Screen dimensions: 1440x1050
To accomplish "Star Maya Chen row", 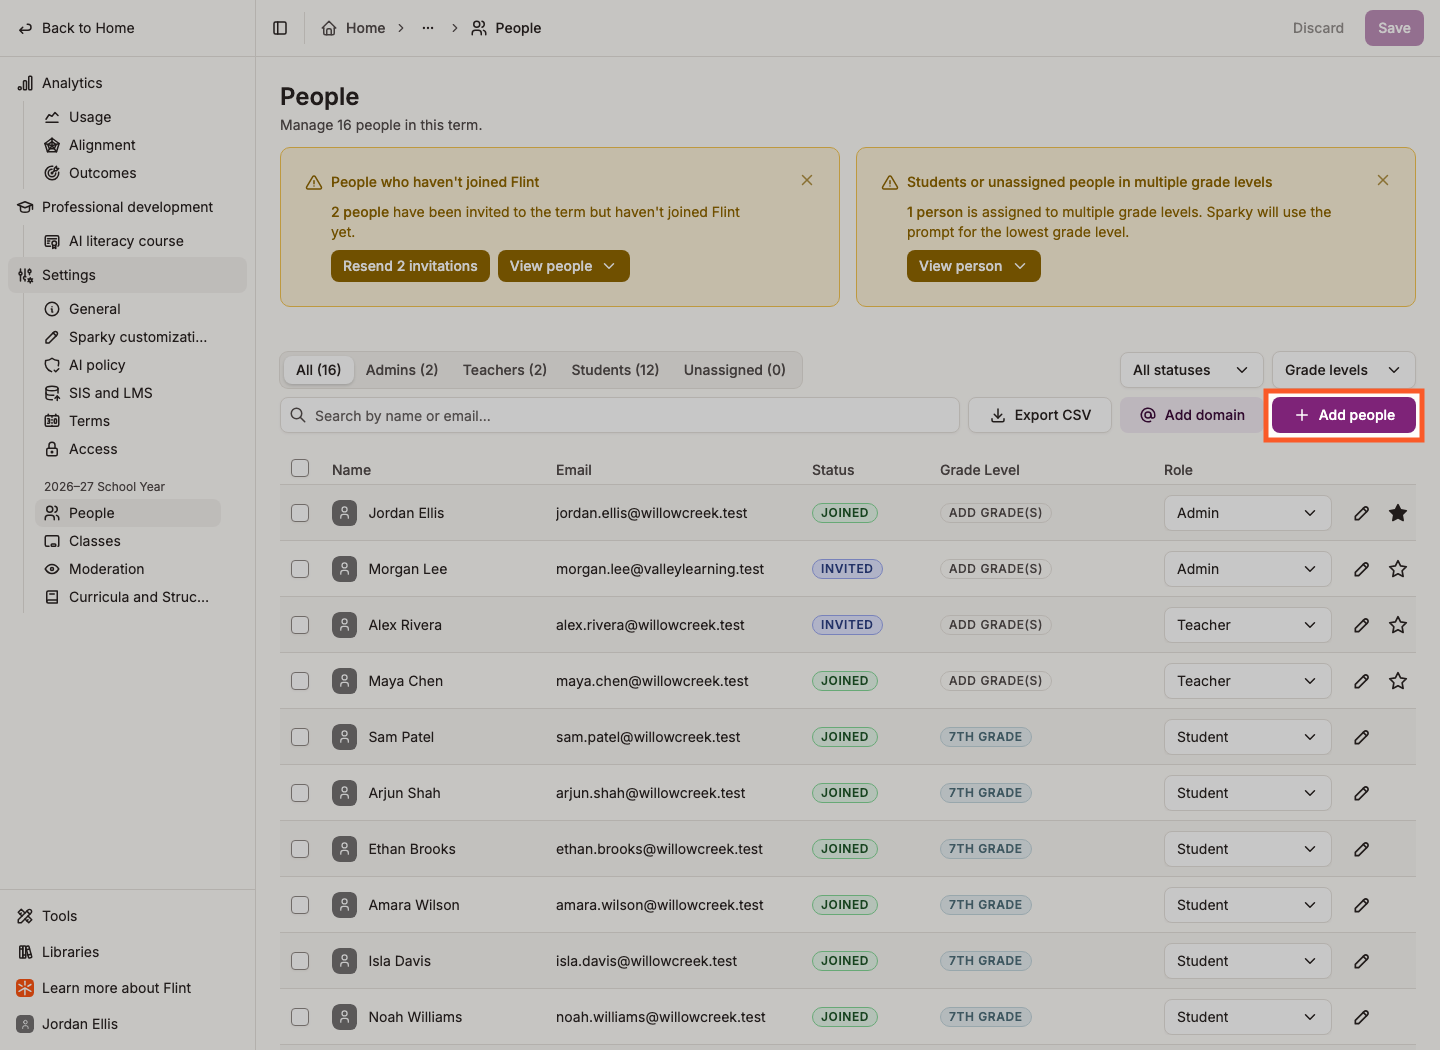I will tap(1398, 681).
